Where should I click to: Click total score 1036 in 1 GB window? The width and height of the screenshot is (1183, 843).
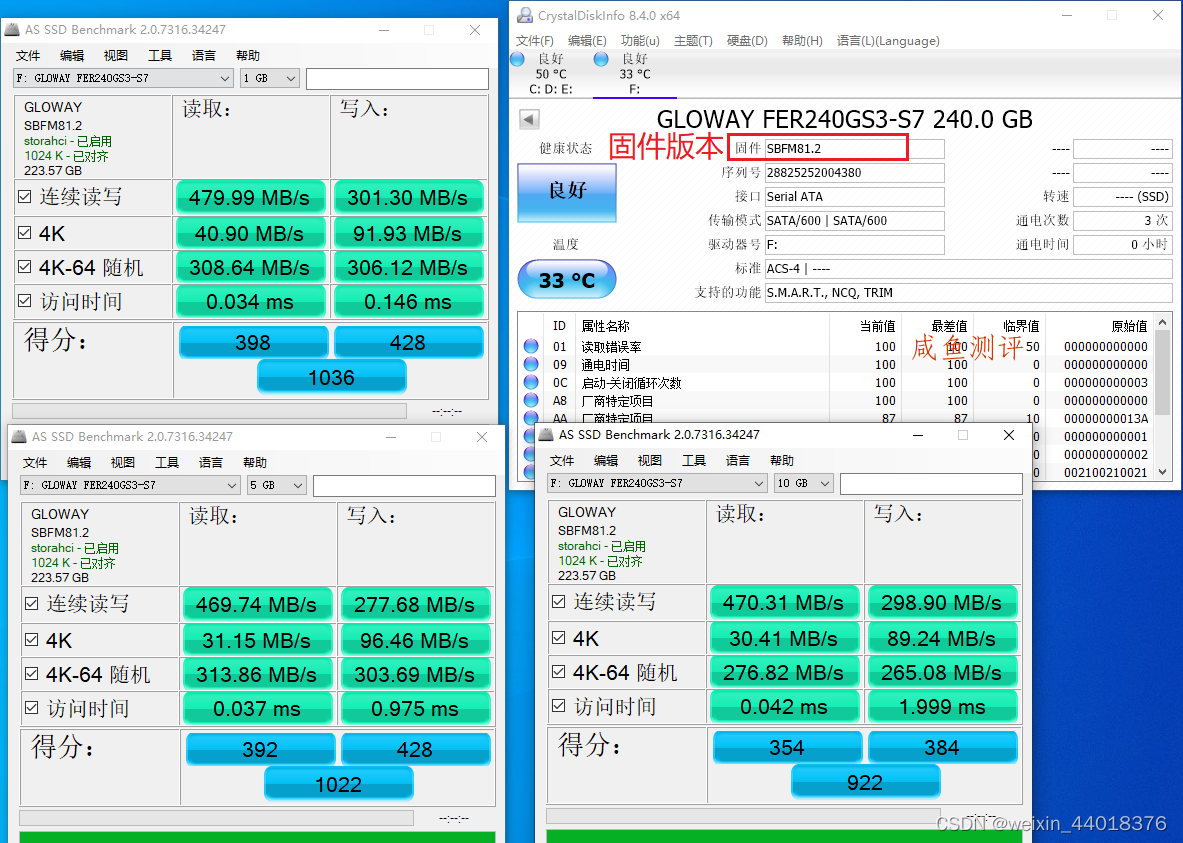tap(332, 377)
